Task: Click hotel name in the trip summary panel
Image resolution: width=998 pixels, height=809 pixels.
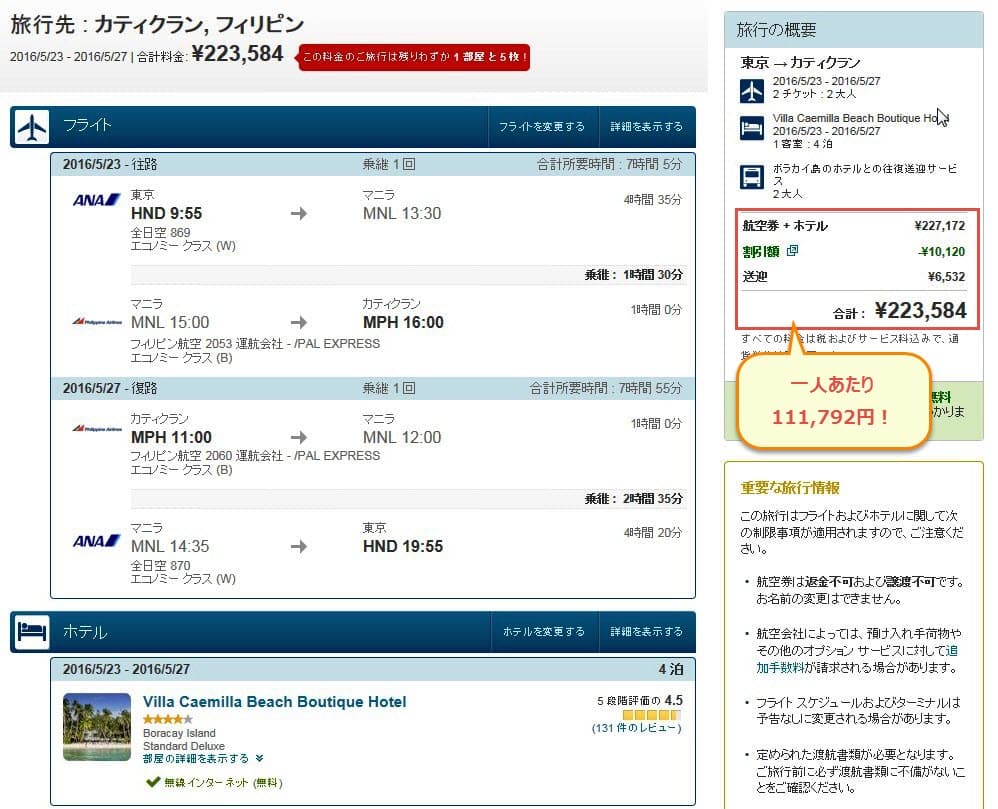Action: (x=861, y=118)
